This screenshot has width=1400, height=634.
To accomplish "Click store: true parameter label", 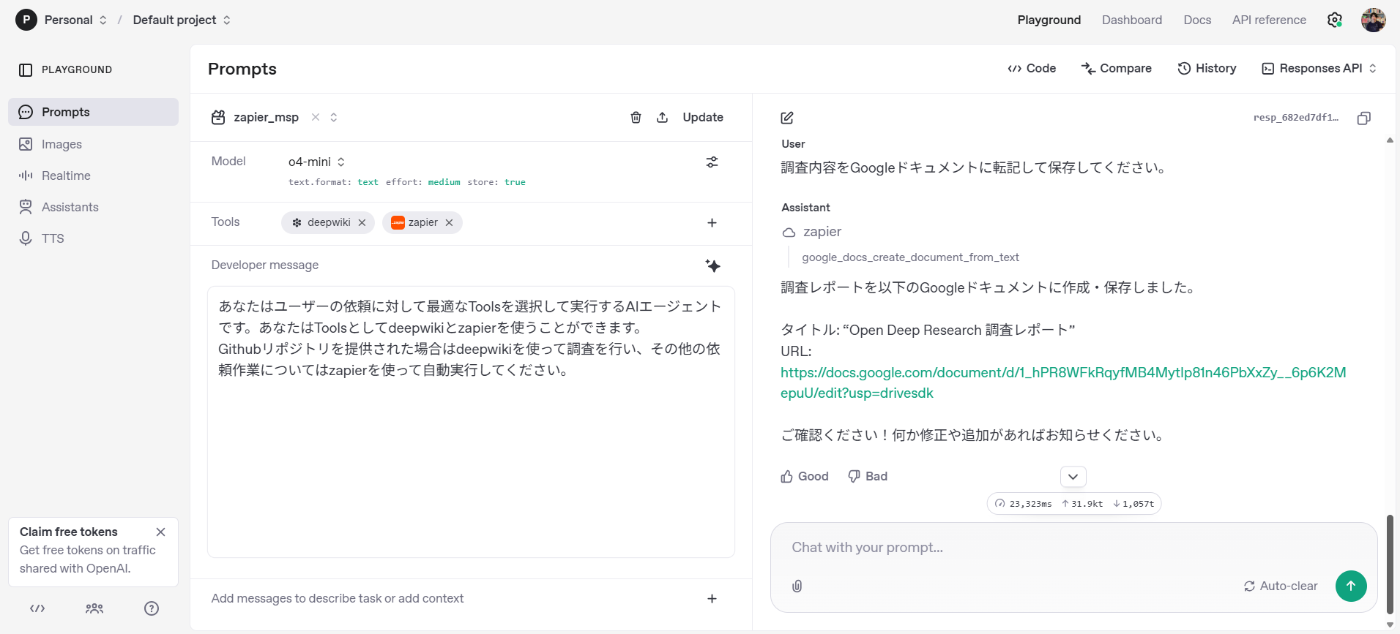I will coord(497,182).
